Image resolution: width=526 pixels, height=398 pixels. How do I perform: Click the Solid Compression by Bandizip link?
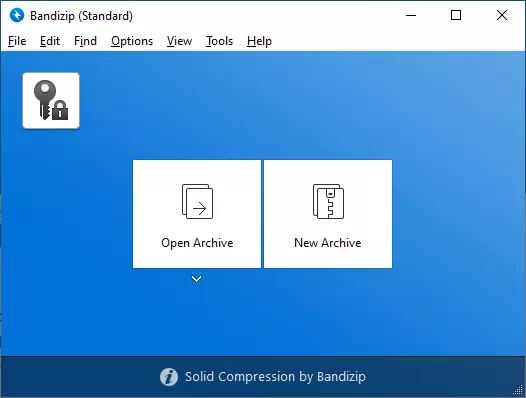pos(275,377)
